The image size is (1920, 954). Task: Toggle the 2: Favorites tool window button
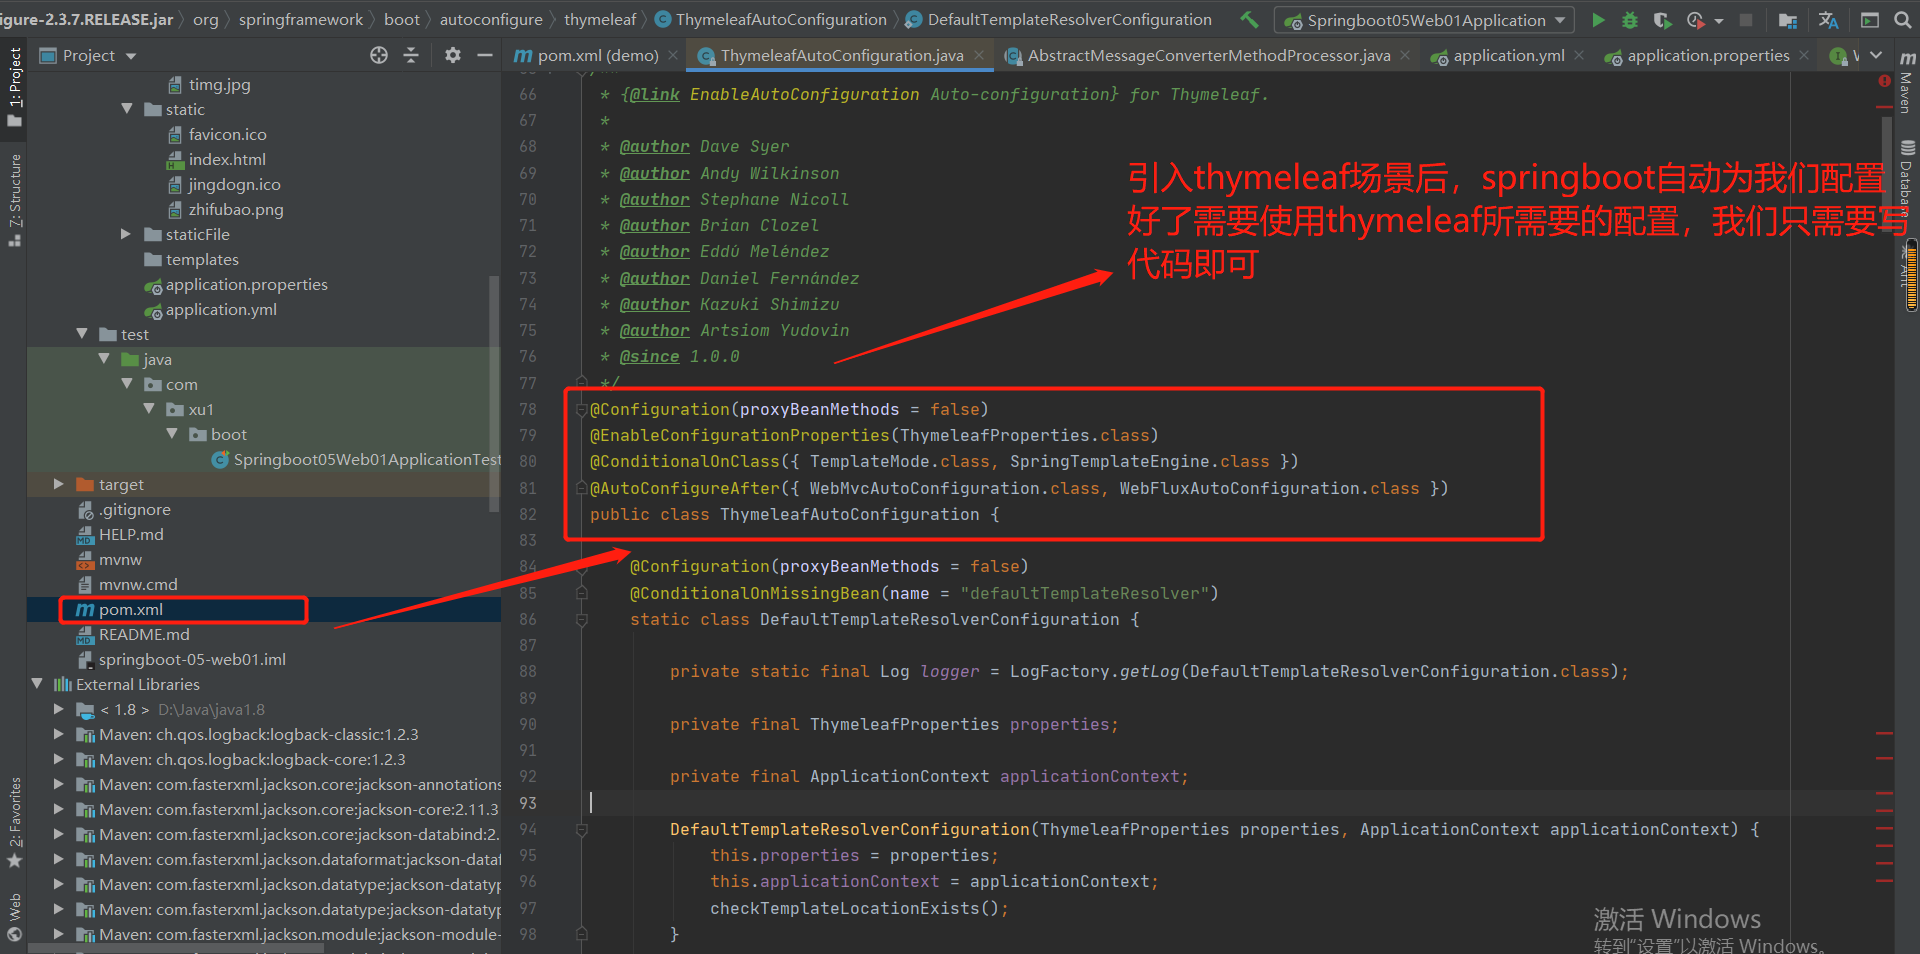14,822
